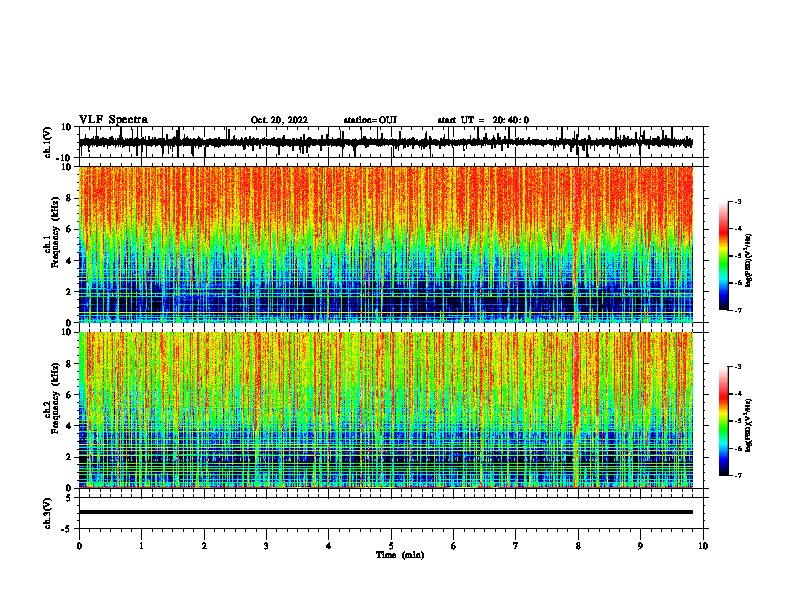Viewport: 792px width, 612px height.
Task: Click the '4' kHz tick on ch.2 spectrogram
Action: point(70,426)
